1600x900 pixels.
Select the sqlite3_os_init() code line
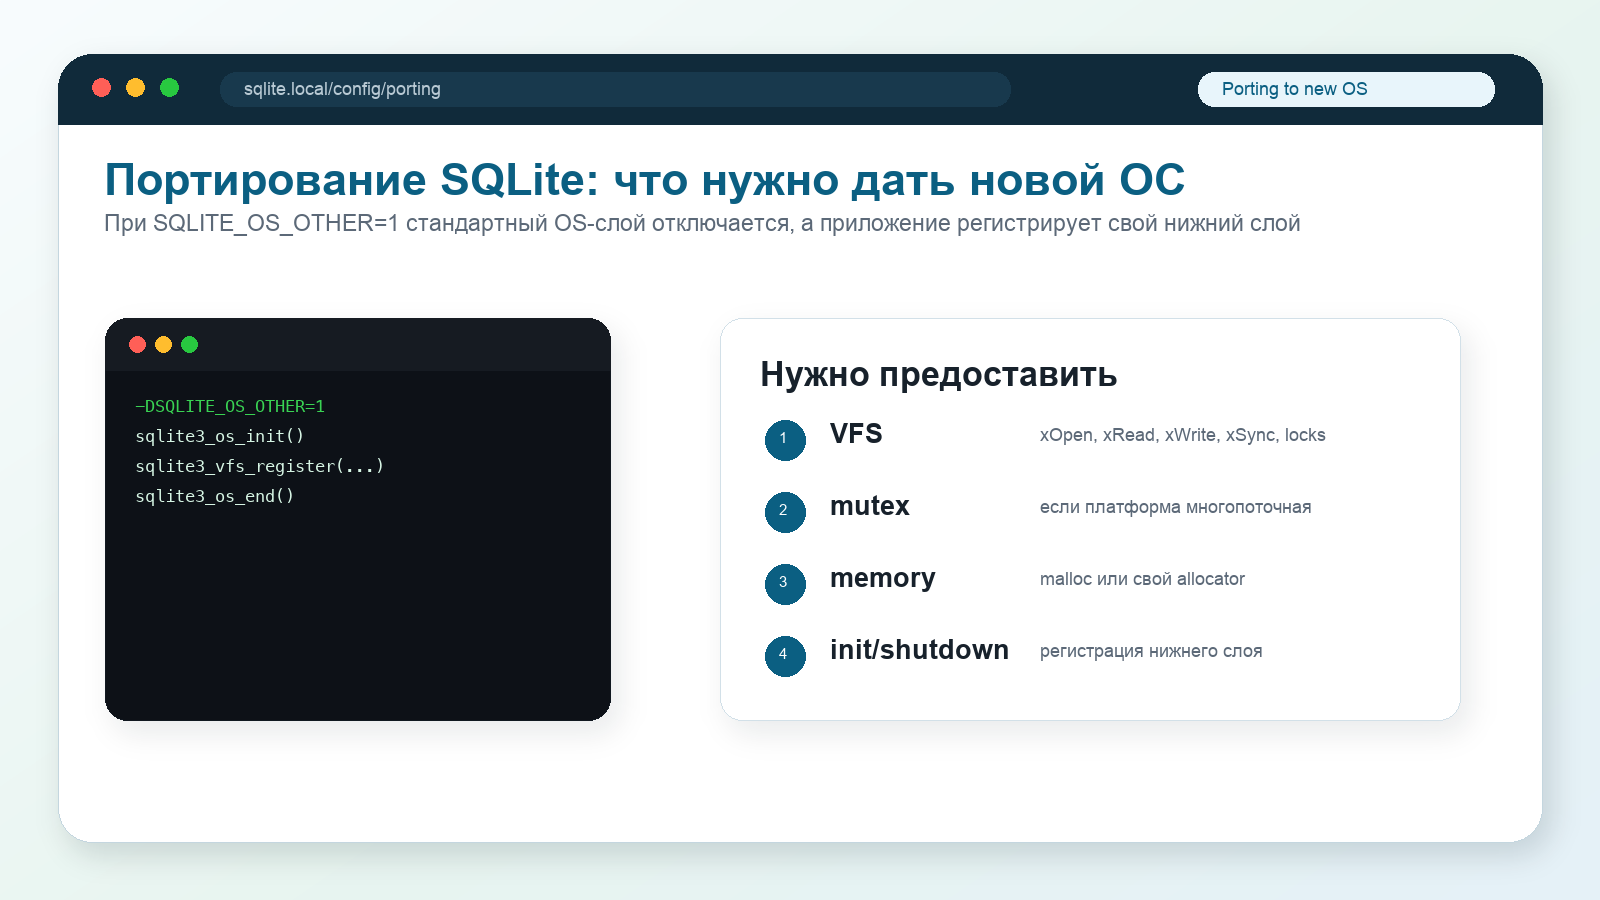(220, 436)
